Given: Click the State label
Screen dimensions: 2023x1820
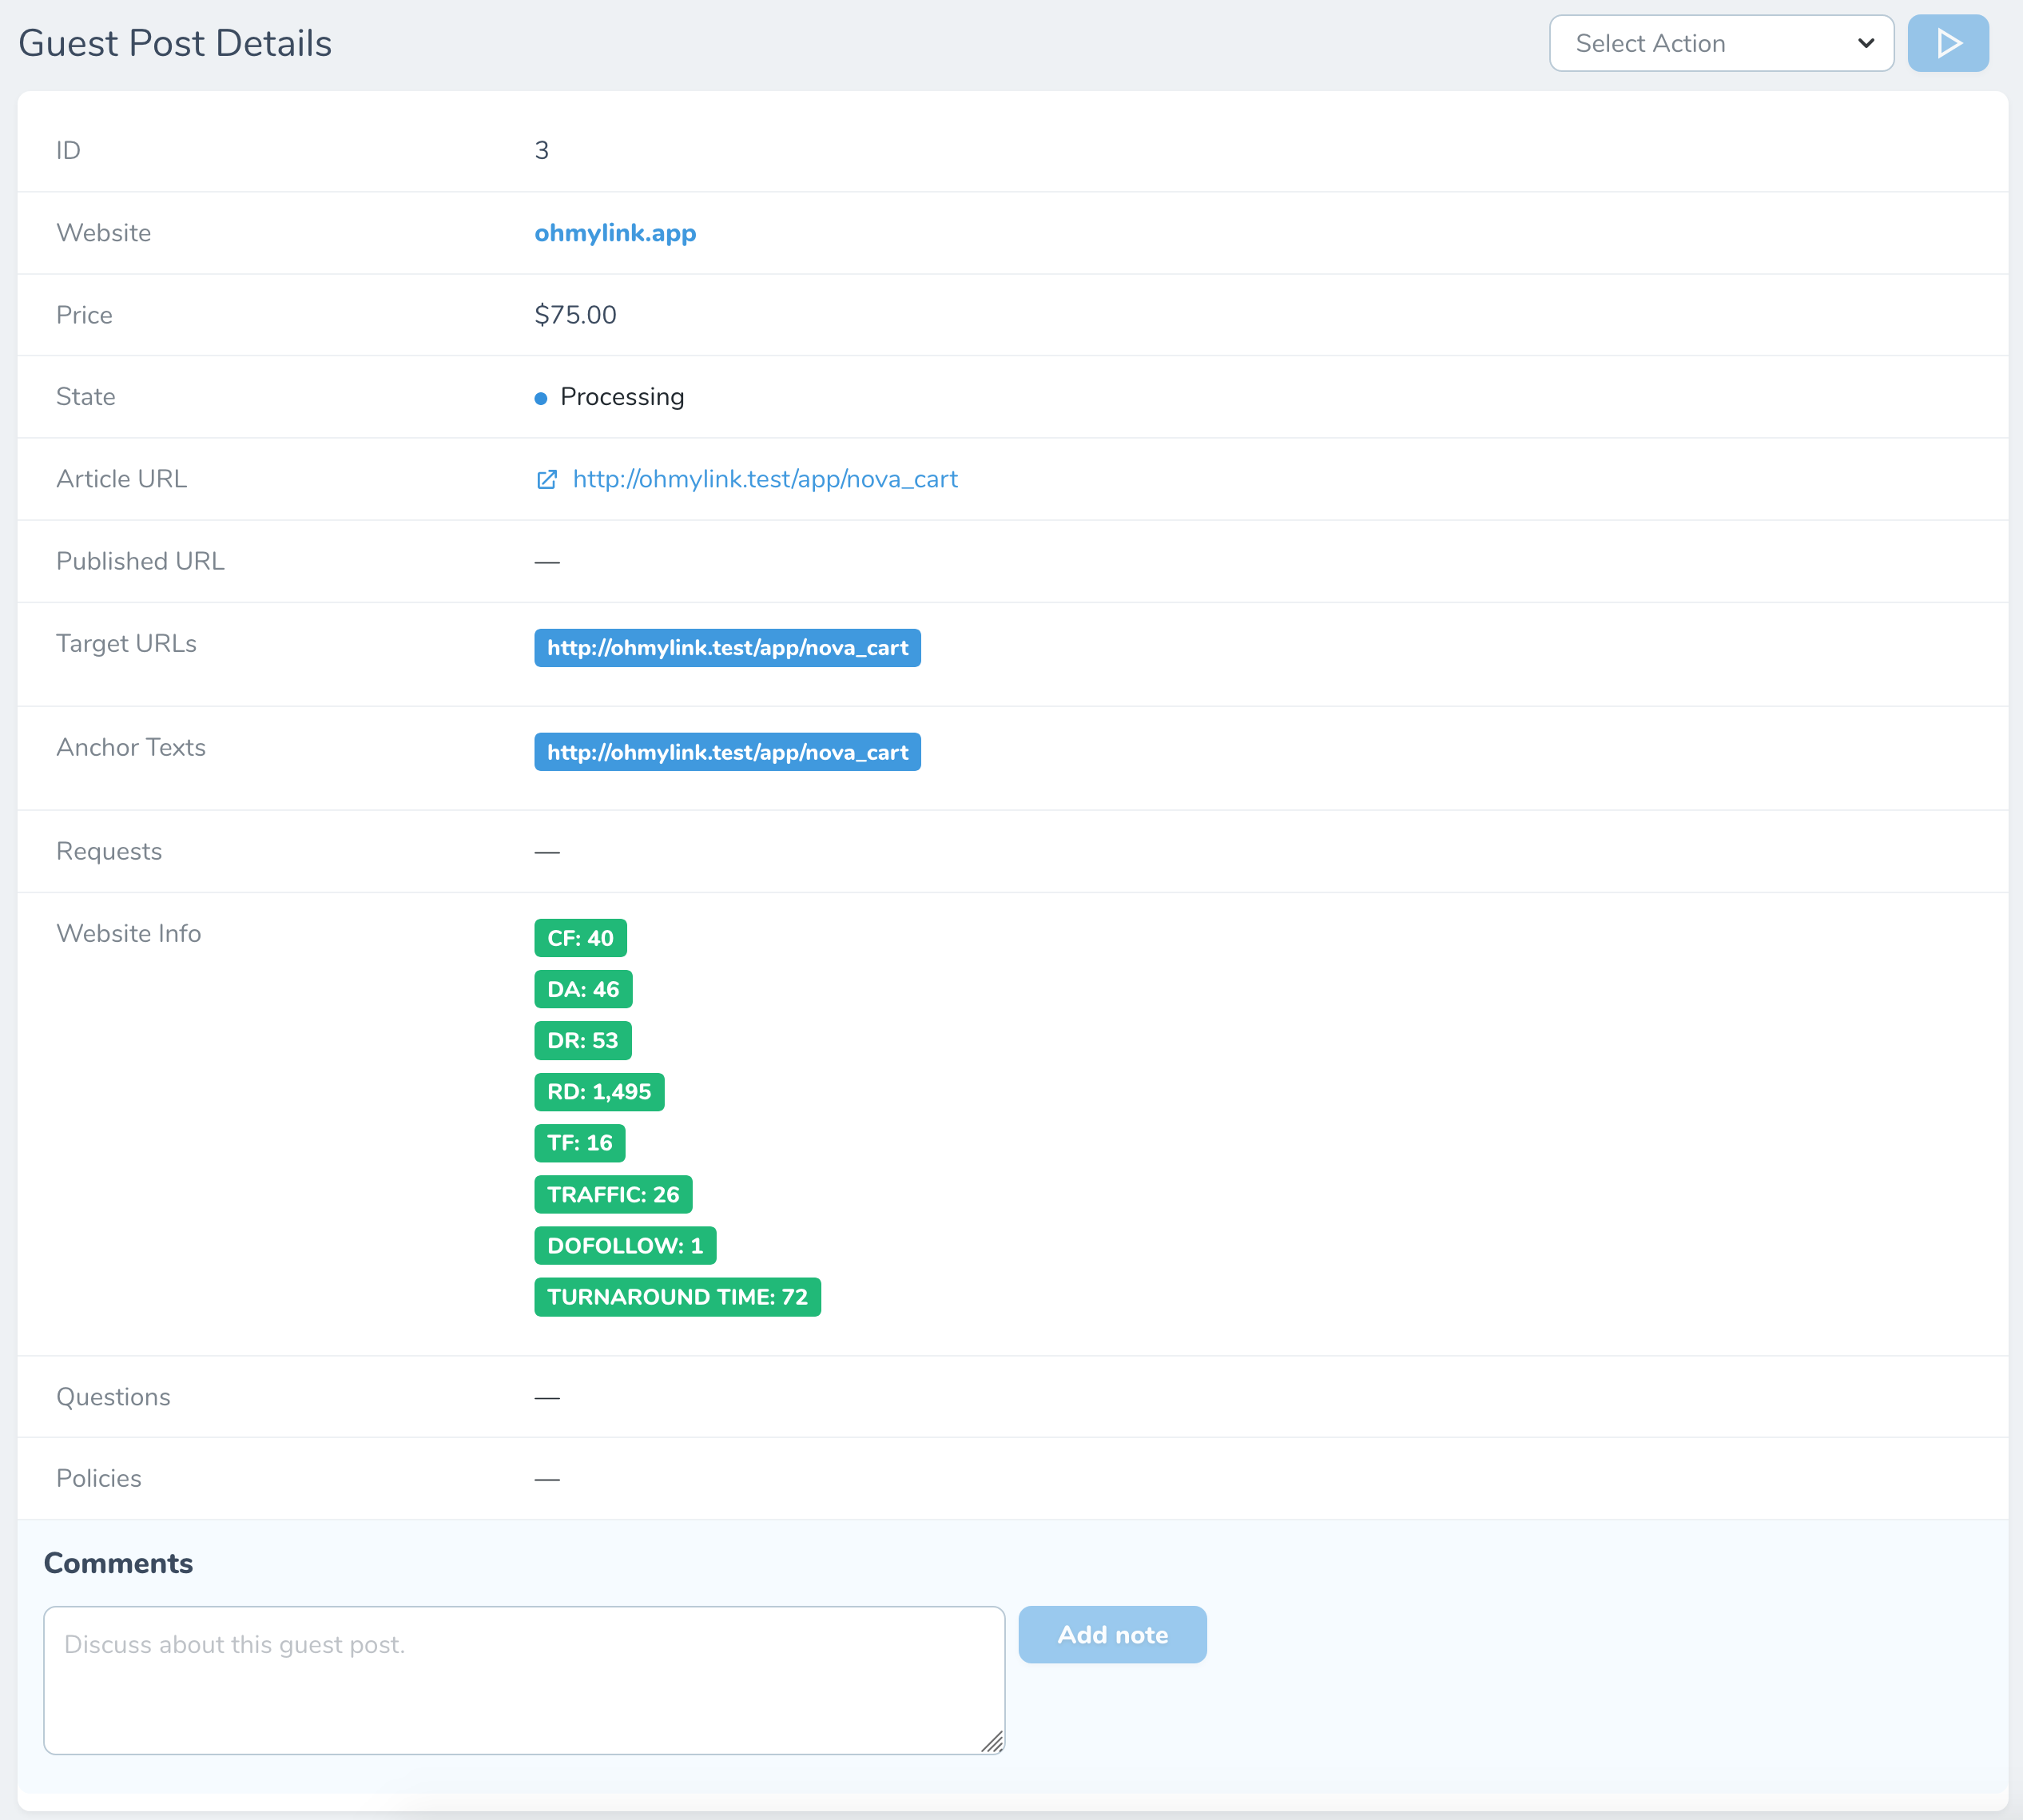Looking at the screenshot, I should 86,397.
